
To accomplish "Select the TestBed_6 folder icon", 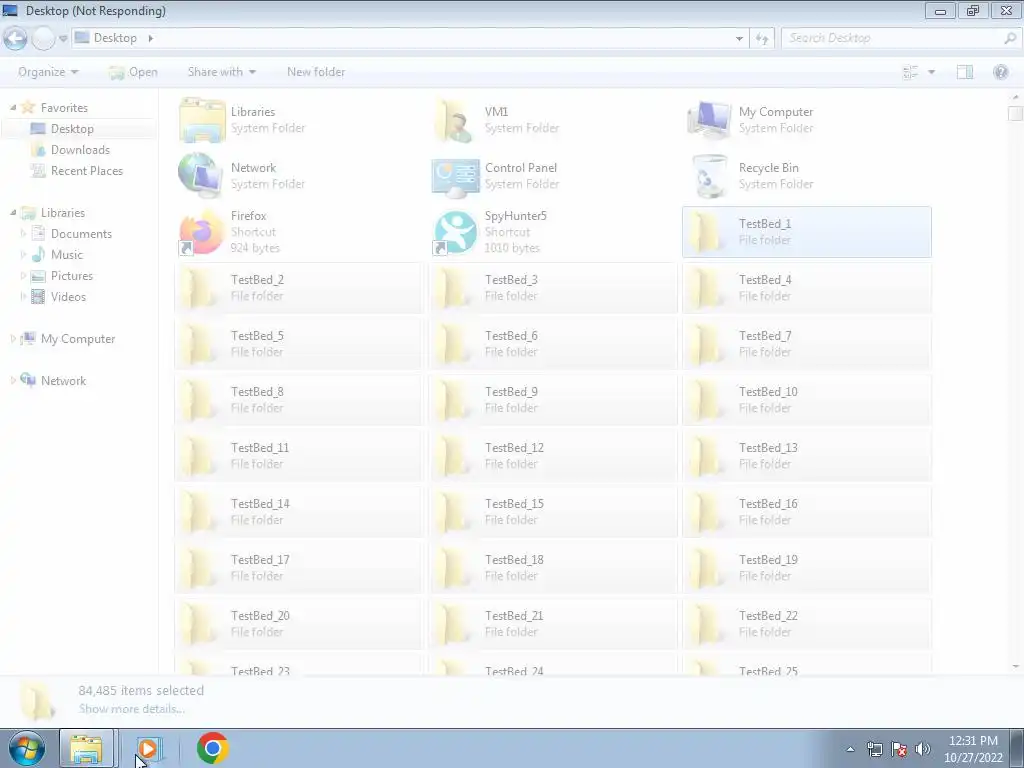I will tap(453, 344).
